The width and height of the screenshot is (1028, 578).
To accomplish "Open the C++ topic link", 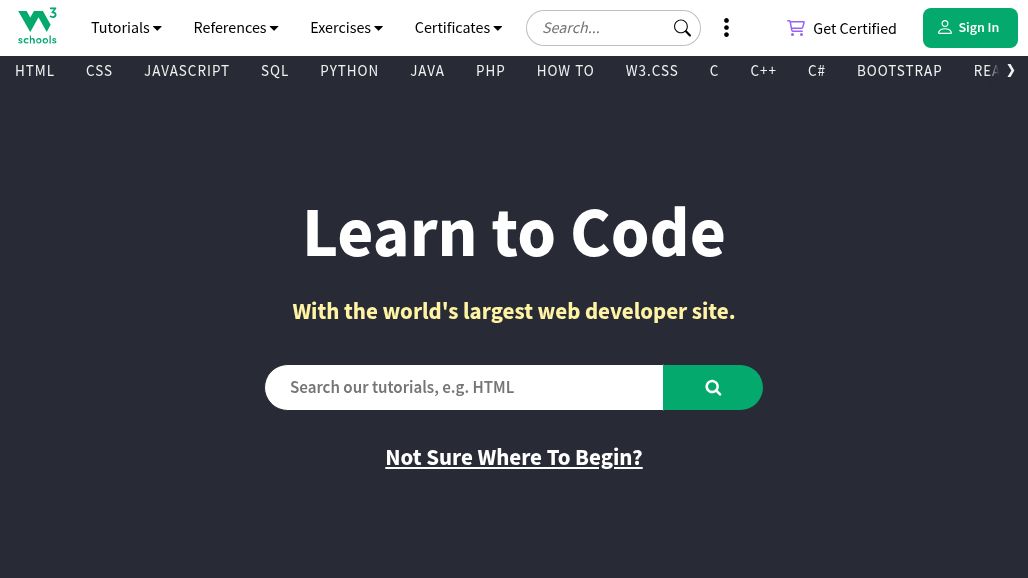I will pyautogui.click(x=763, y=71).
